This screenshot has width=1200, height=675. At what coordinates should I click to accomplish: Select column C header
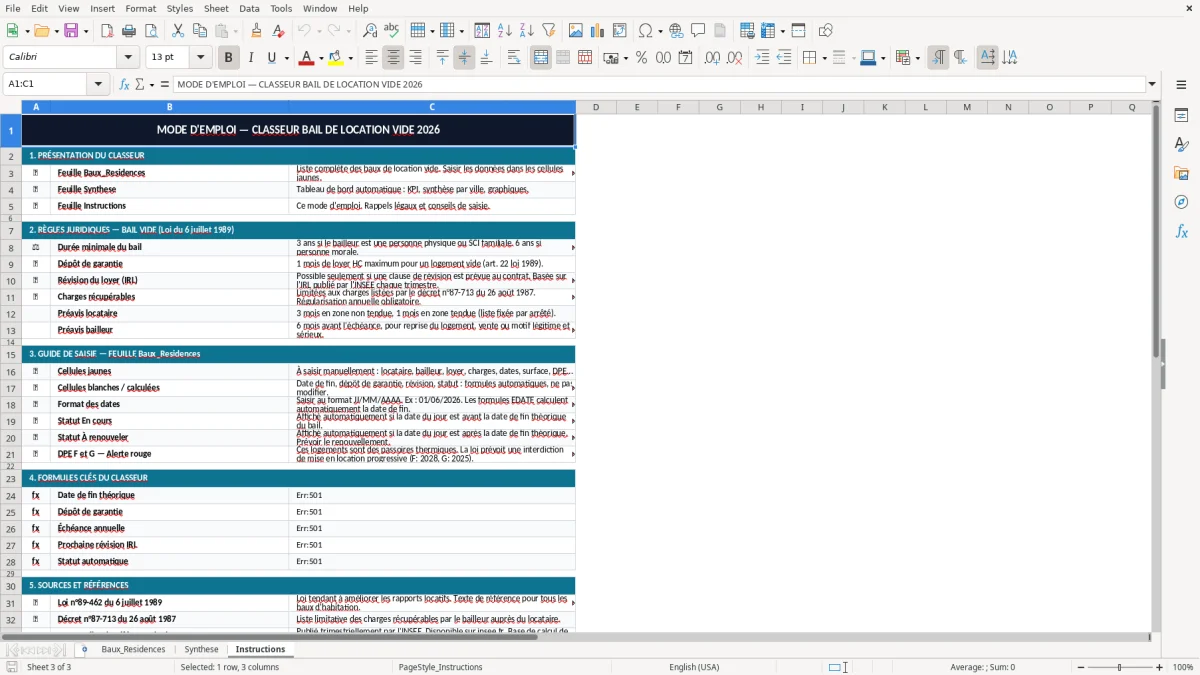[432, 107]
